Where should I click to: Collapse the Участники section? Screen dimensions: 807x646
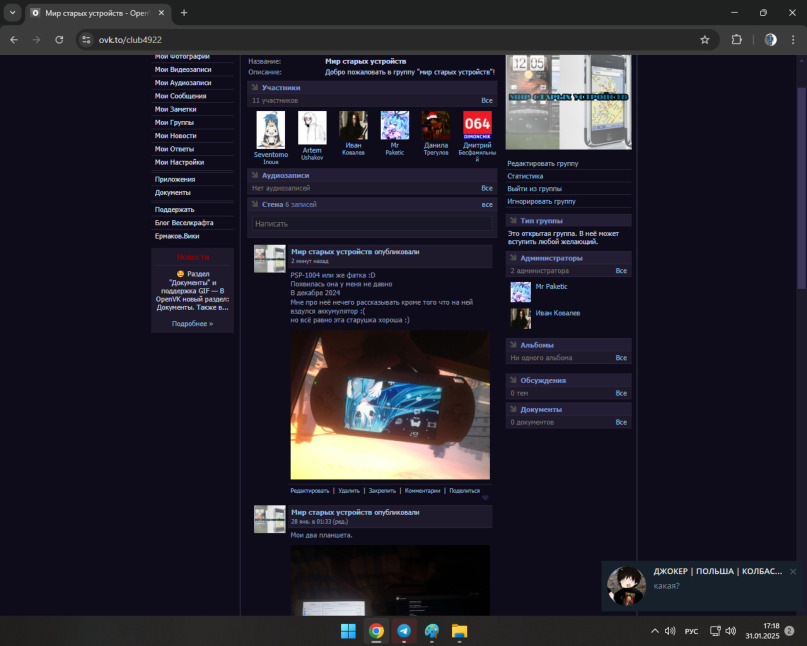(x=255, y=88)
